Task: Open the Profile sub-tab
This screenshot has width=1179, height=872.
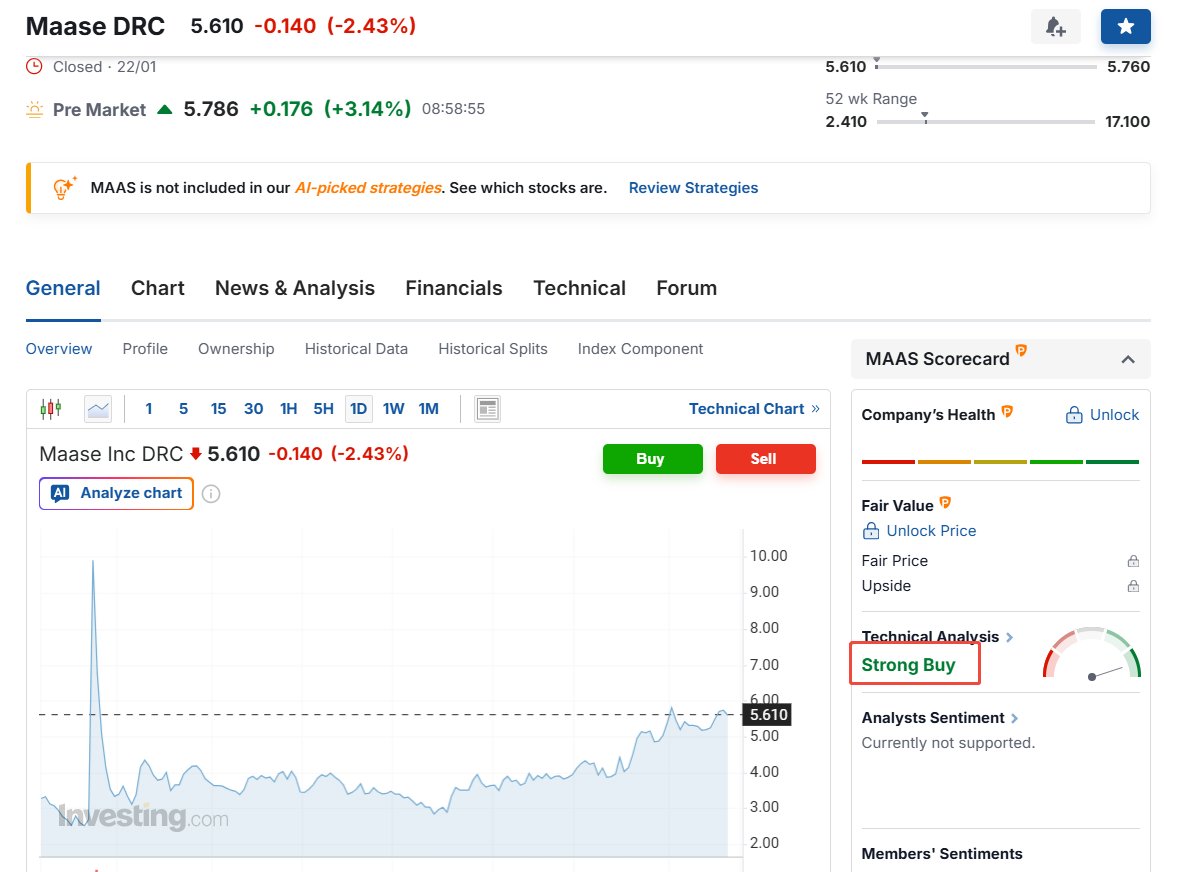Action: coord(145,349)
